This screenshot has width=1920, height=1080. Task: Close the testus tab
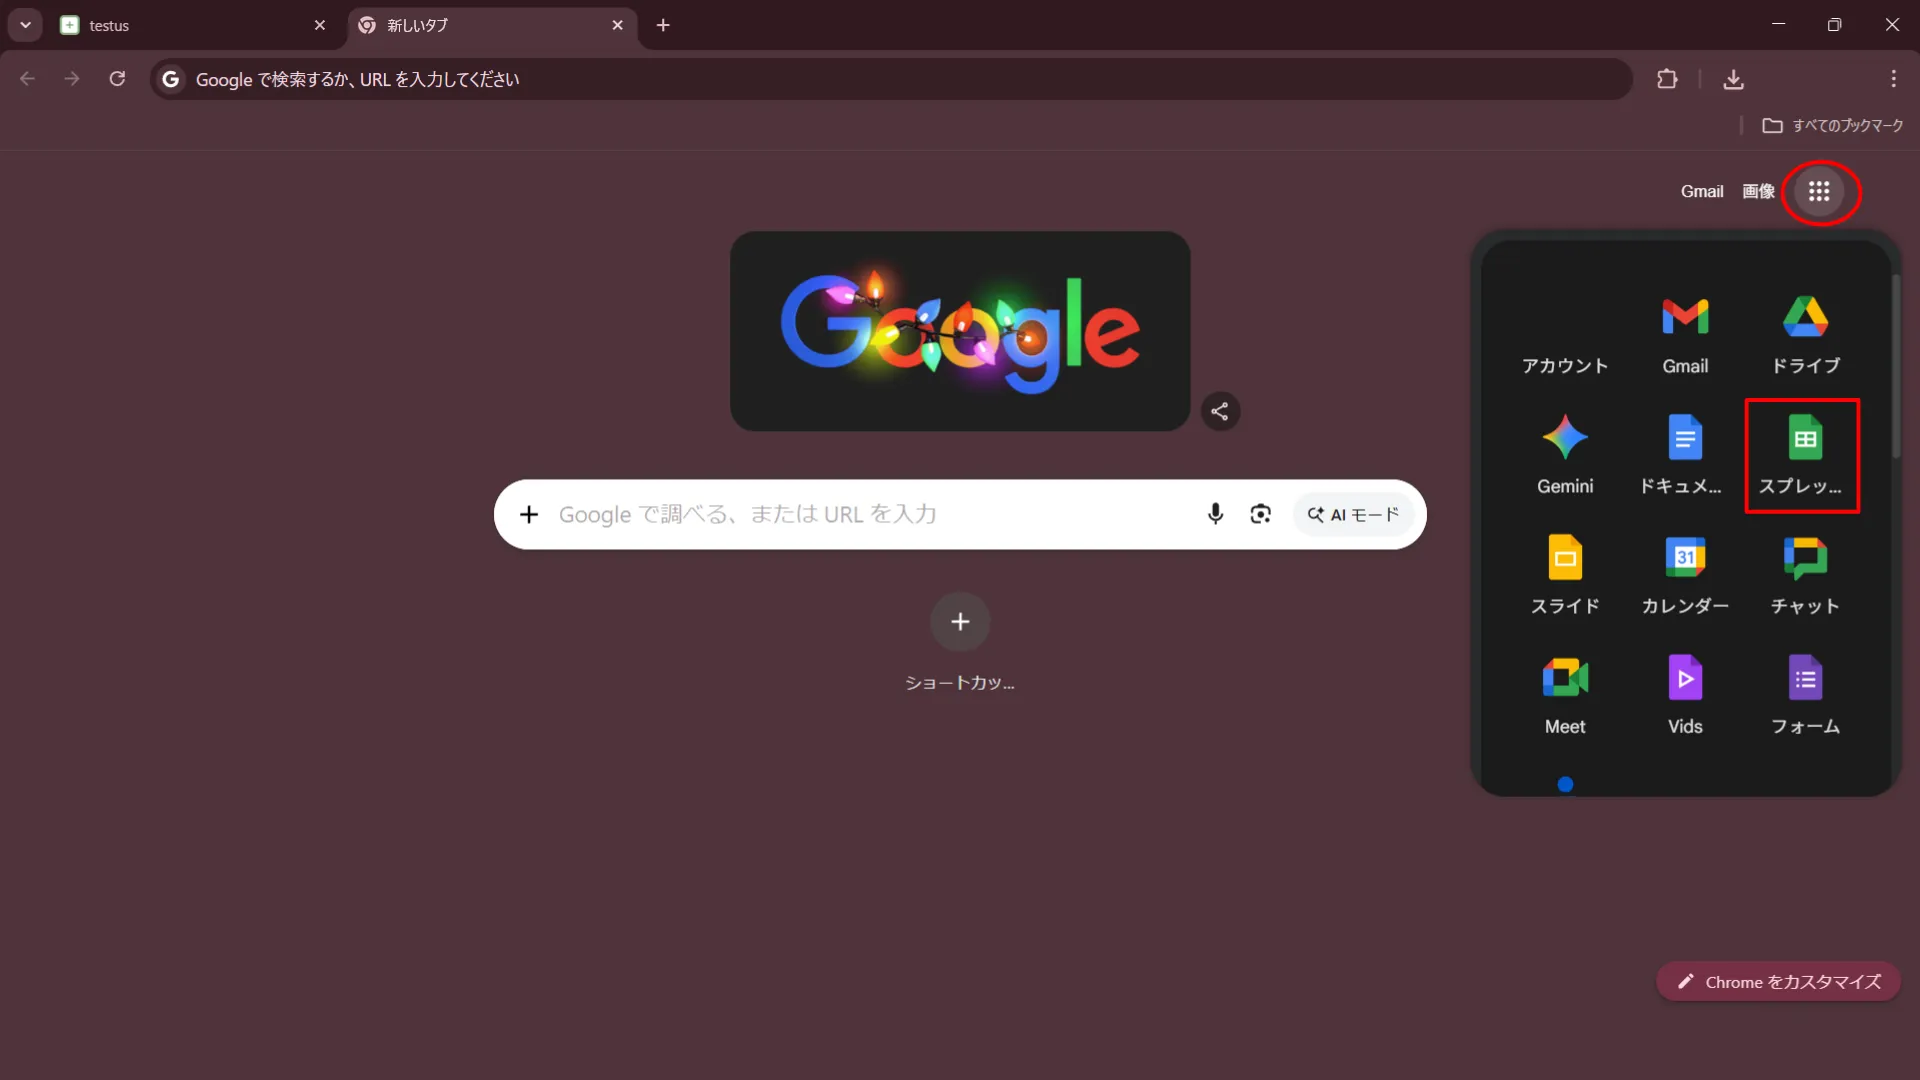point(320,25)
